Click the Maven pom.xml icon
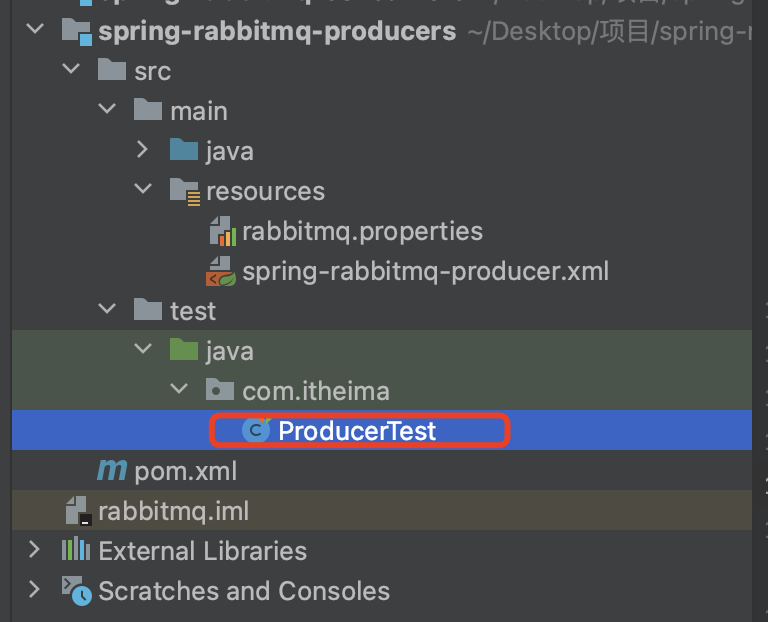 click(x=111, y=471)
